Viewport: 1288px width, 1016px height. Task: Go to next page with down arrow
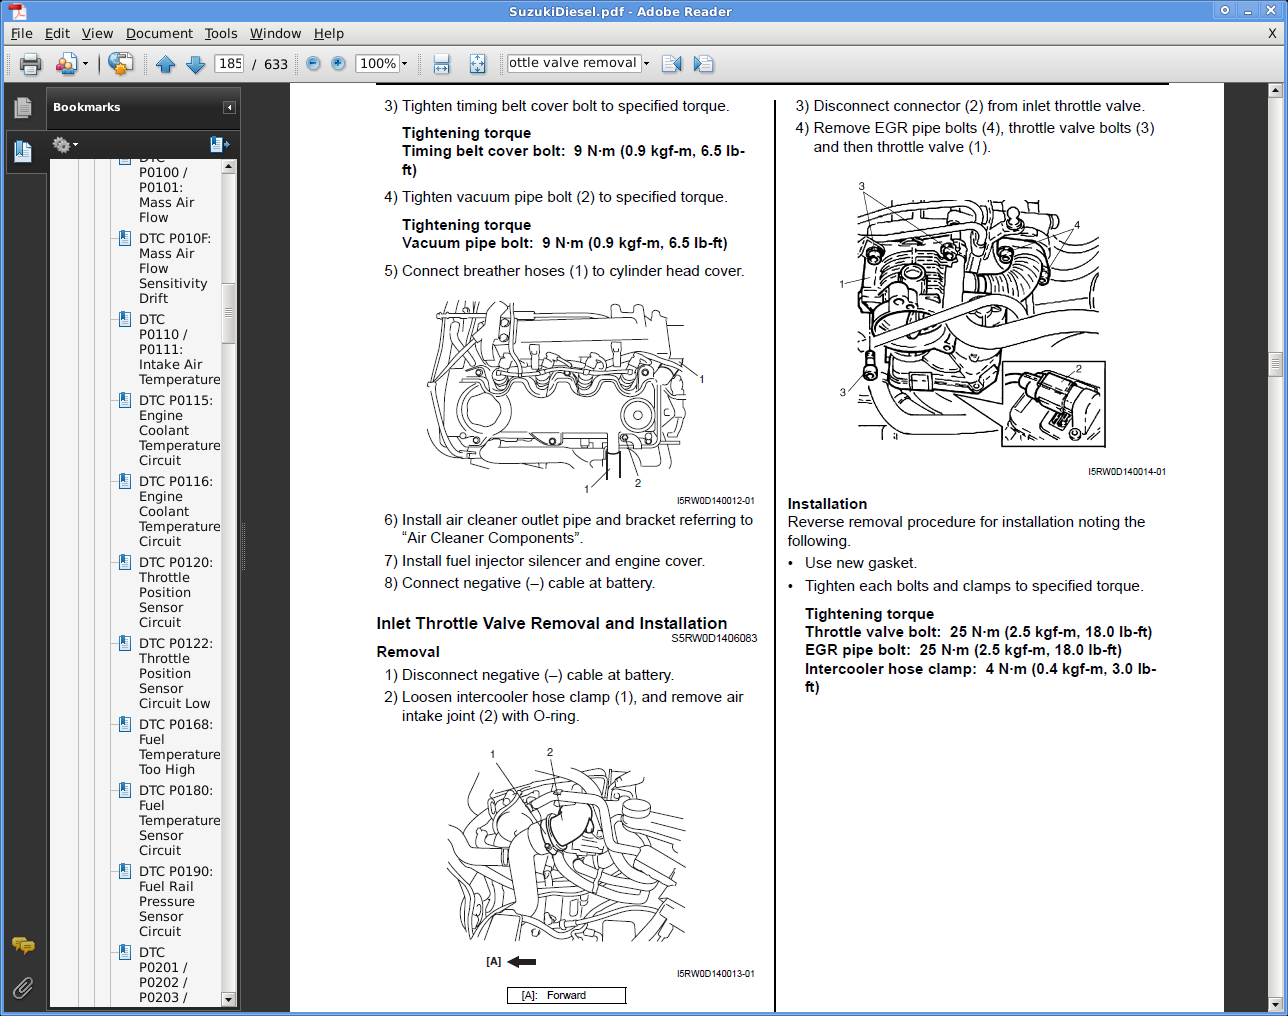point(196,64)
